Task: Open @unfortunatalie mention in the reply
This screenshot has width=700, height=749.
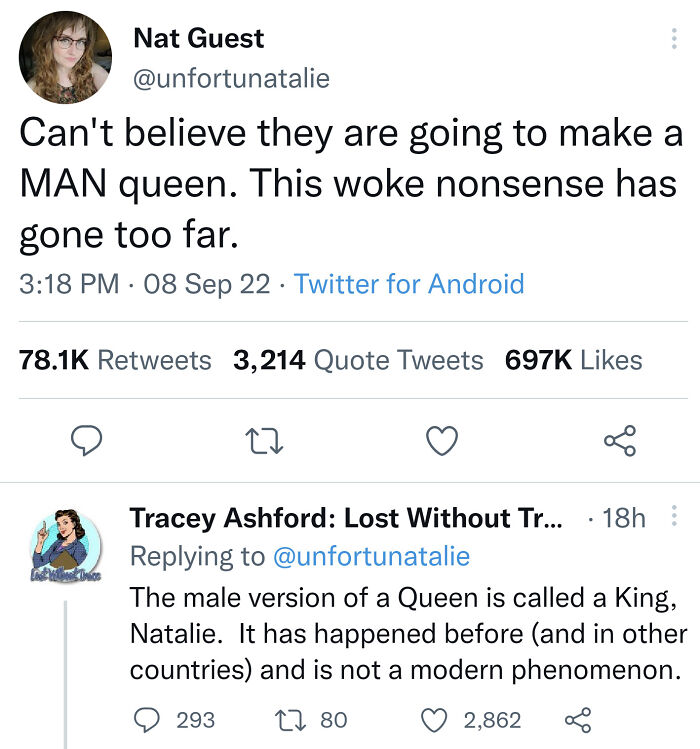Action: coord(371,555)
